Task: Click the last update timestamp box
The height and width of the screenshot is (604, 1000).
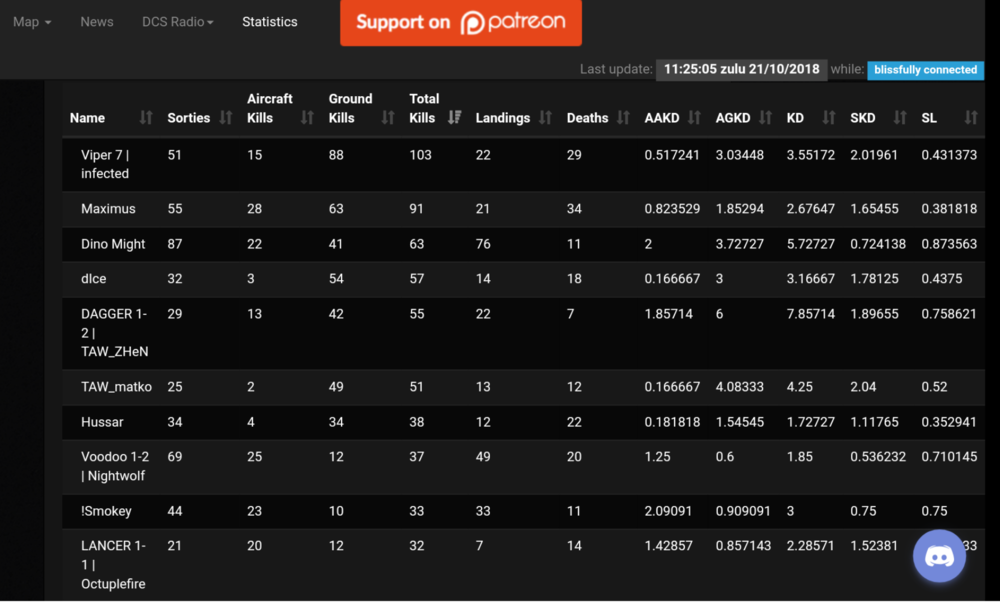Action: pyautogui.click(x=741, y=70)
